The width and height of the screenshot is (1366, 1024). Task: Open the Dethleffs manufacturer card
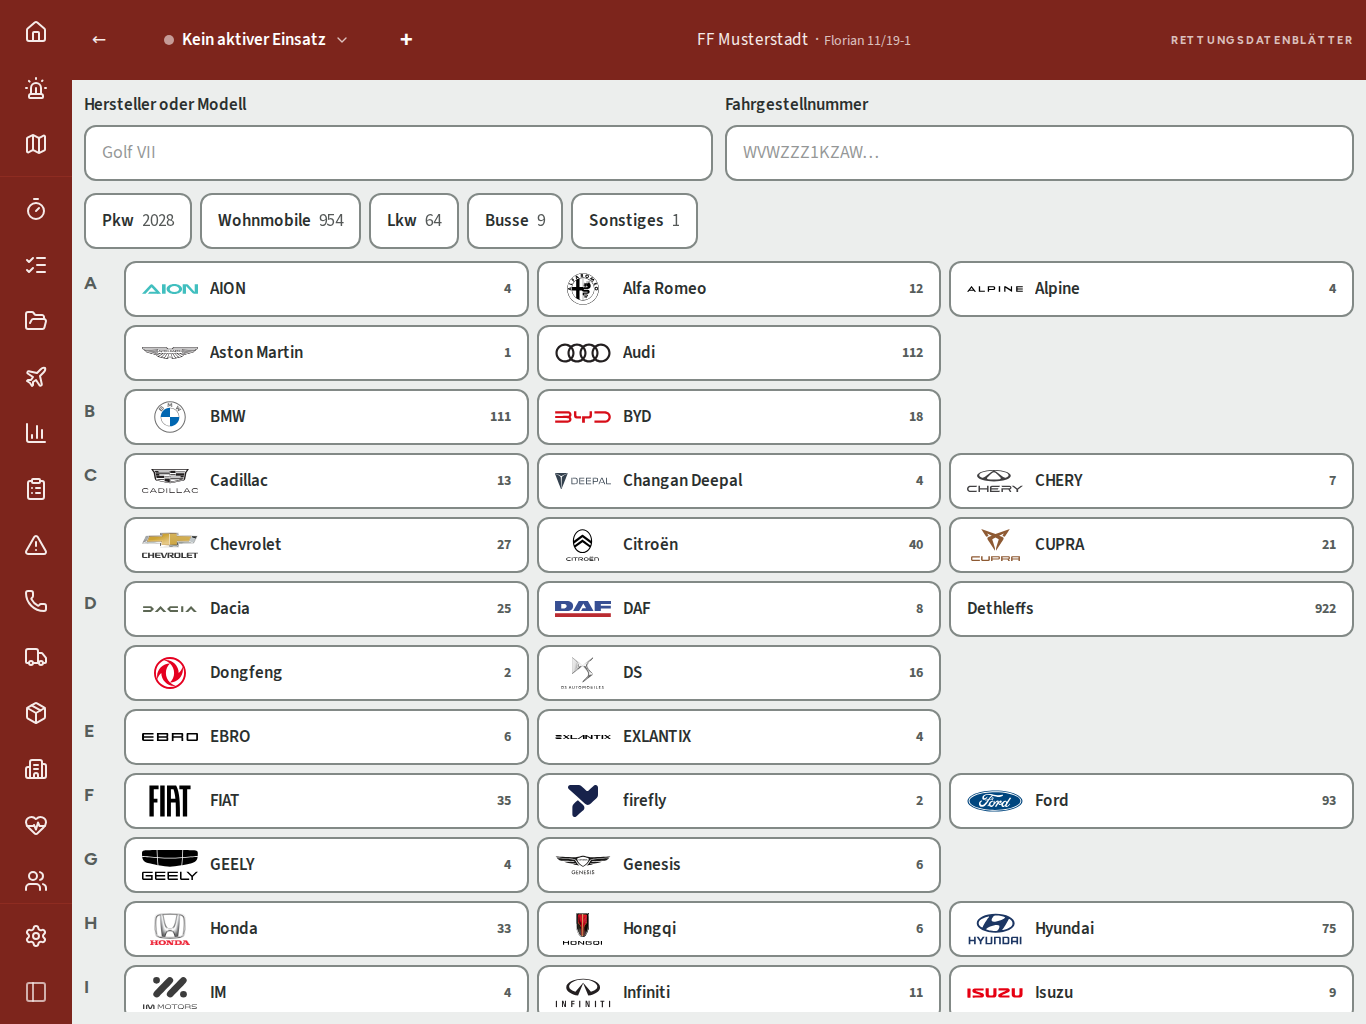click(x=1151, y=609)
